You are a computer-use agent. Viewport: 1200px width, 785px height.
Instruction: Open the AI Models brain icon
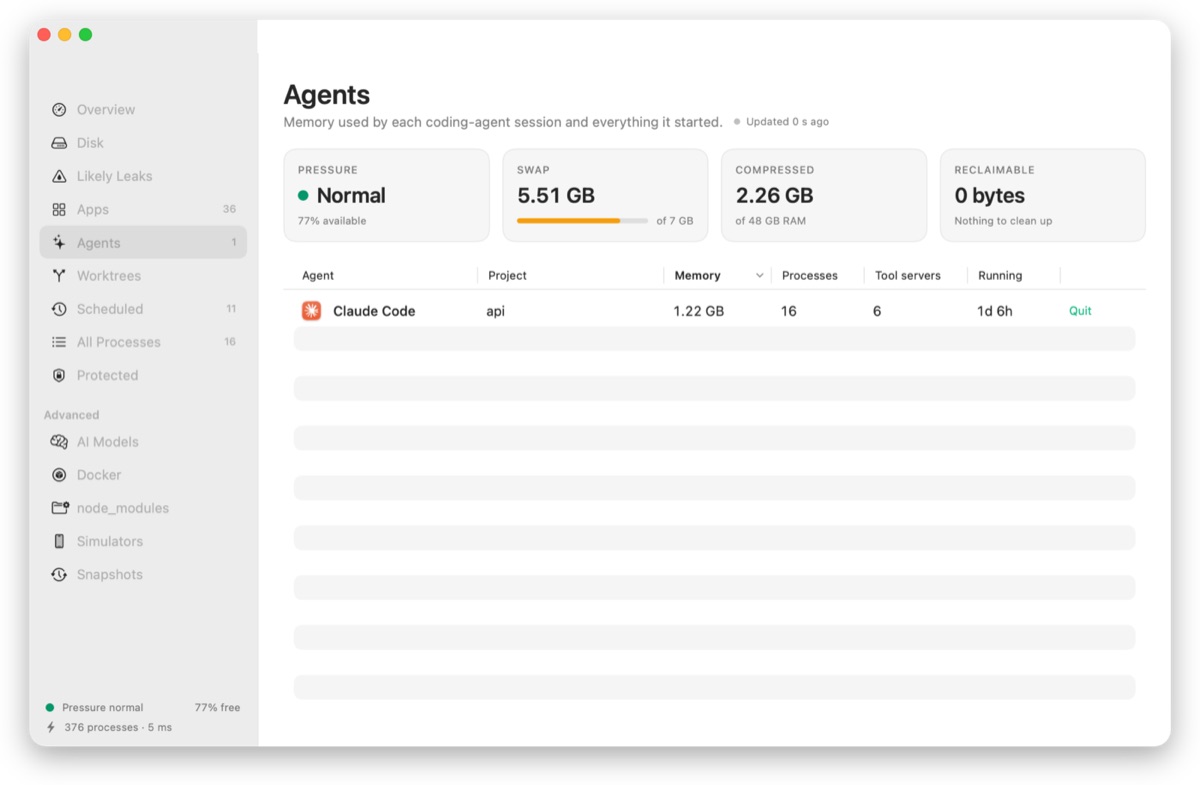pyautogui.click(x=59, y=442)
